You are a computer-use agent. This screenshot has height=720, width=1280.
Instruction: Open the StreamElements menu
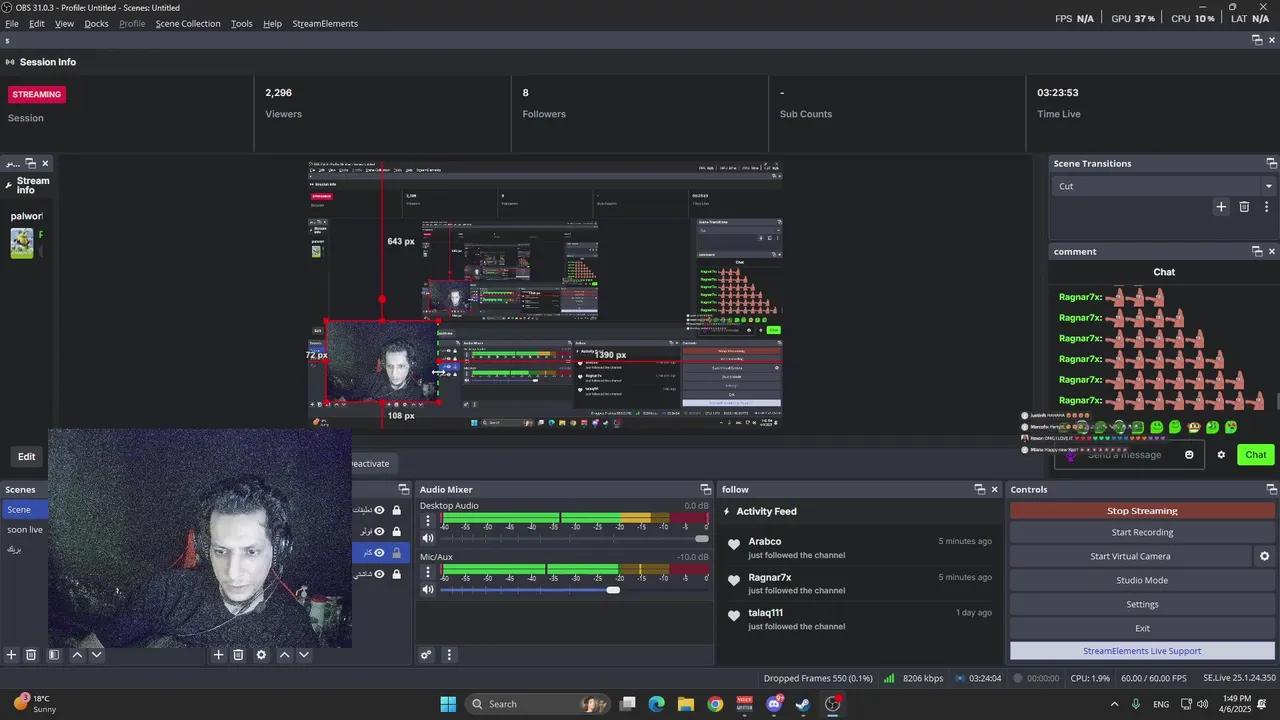[325, 23]
